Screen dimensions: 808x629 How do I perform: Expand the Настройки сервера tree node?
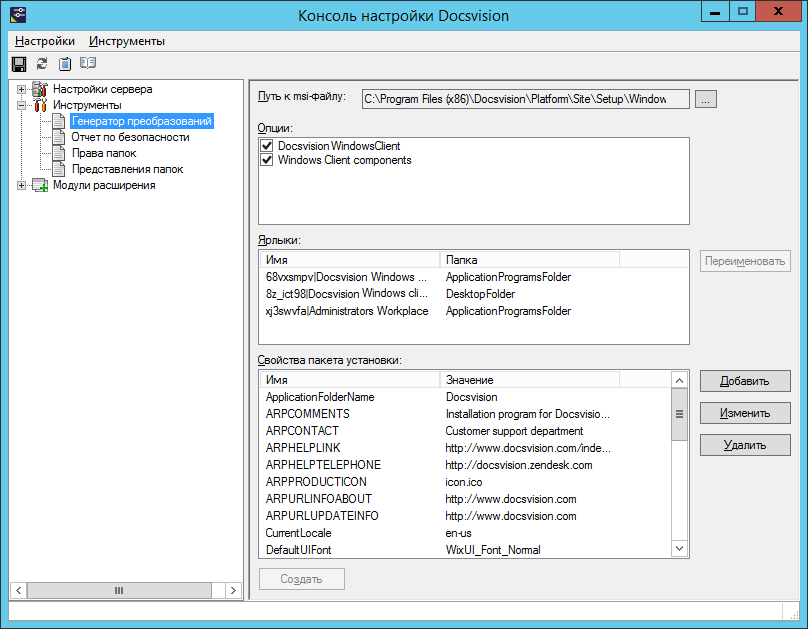point(21,89)
